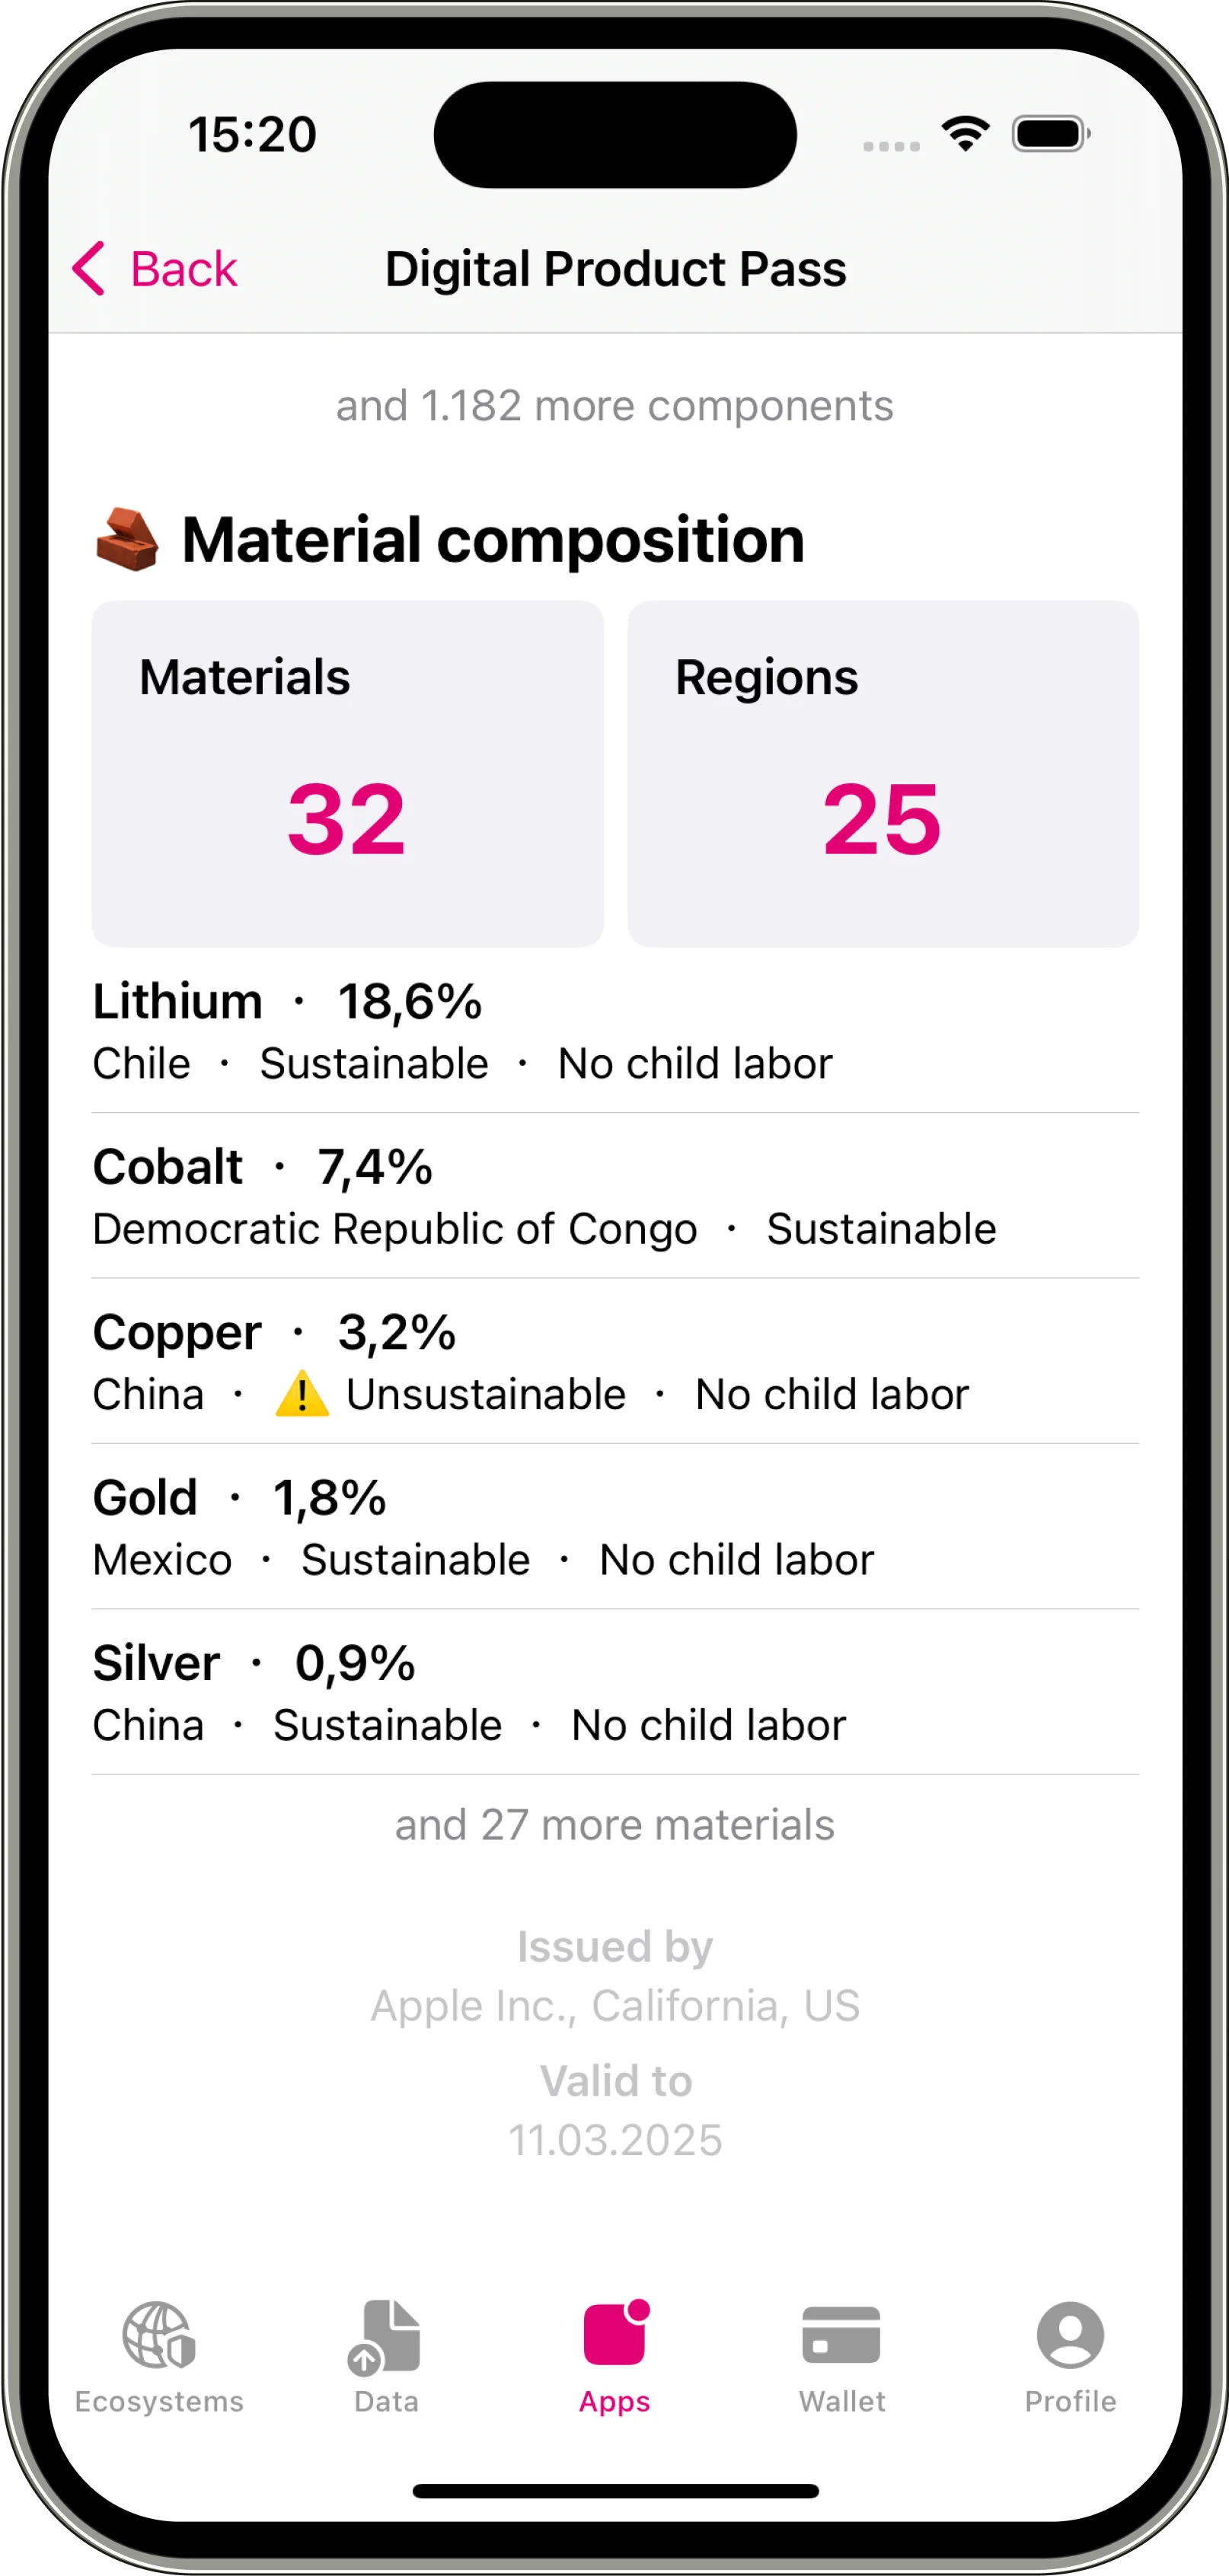Tap the back chevron arrow icon
This screenshot has height=2576, width=1229.
[89, 268]
